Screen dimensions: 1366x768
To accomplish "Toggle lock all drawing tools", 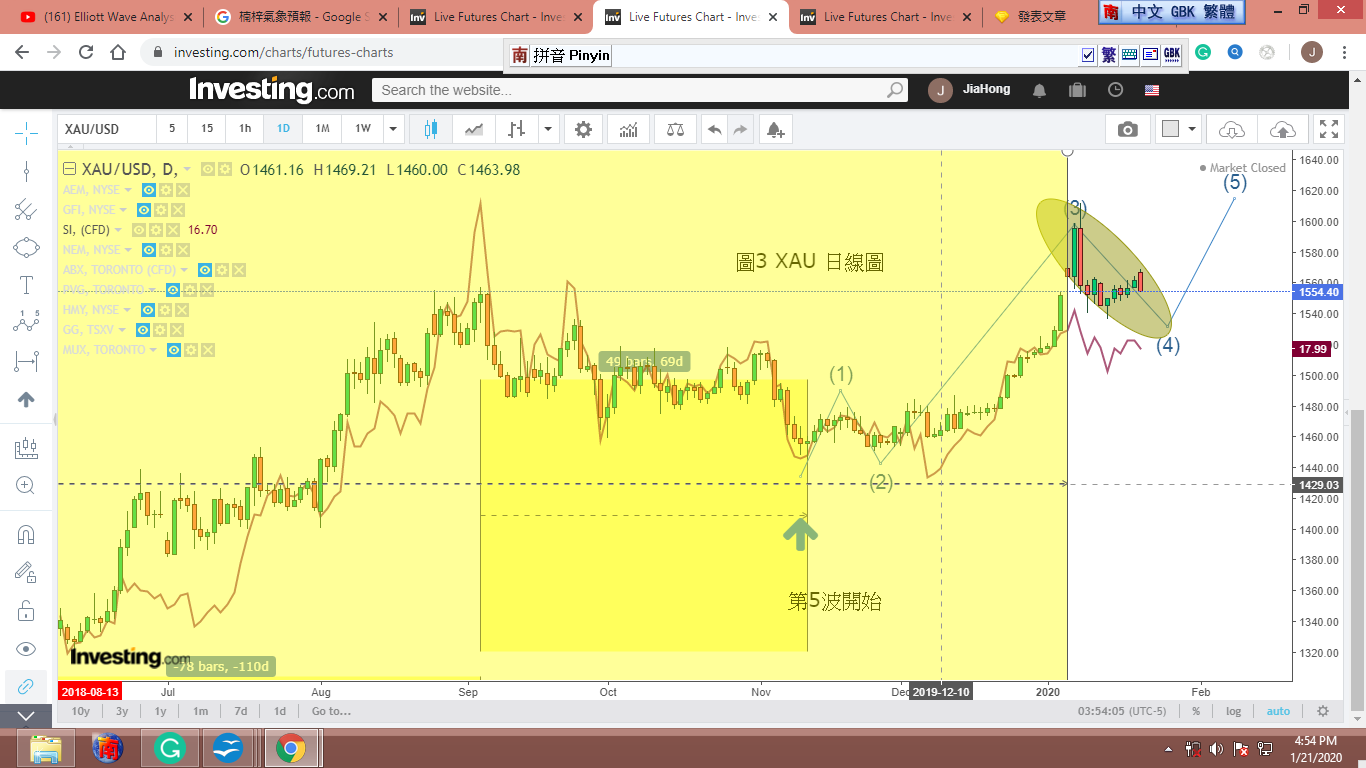I will (x=26, y=610).
